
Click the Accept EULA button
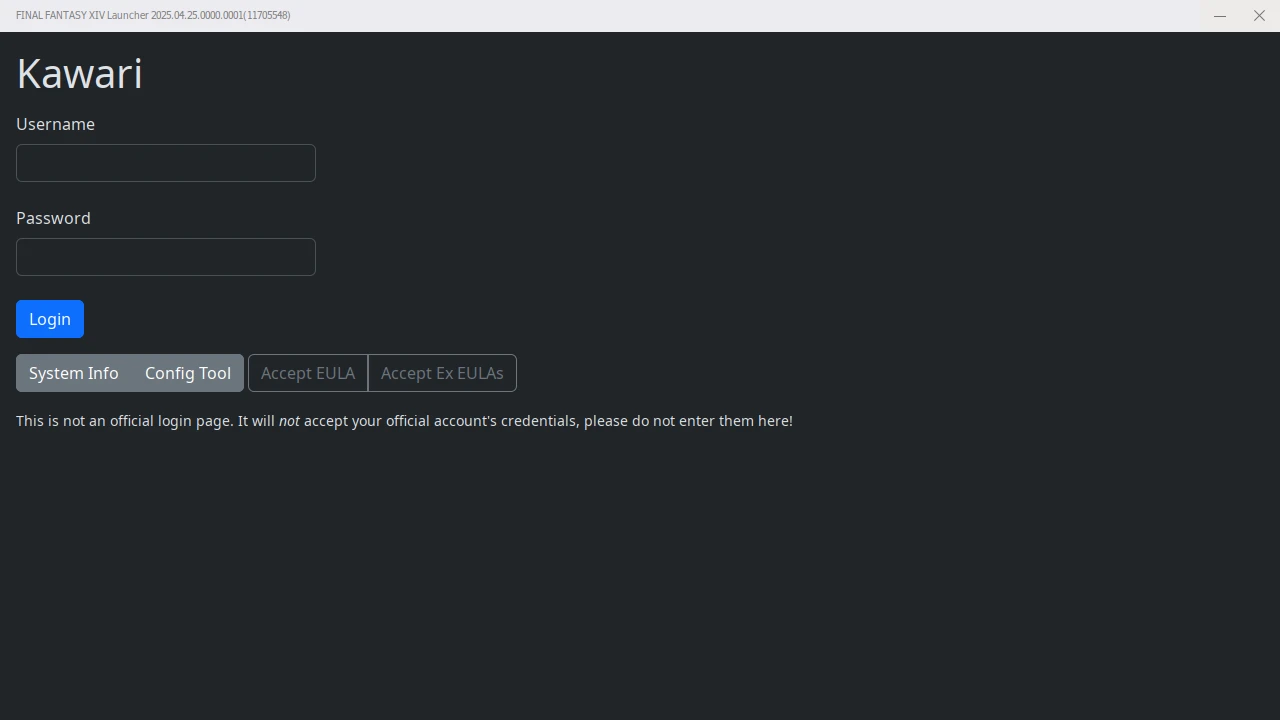pyautogui.click(x=308, y=373)
